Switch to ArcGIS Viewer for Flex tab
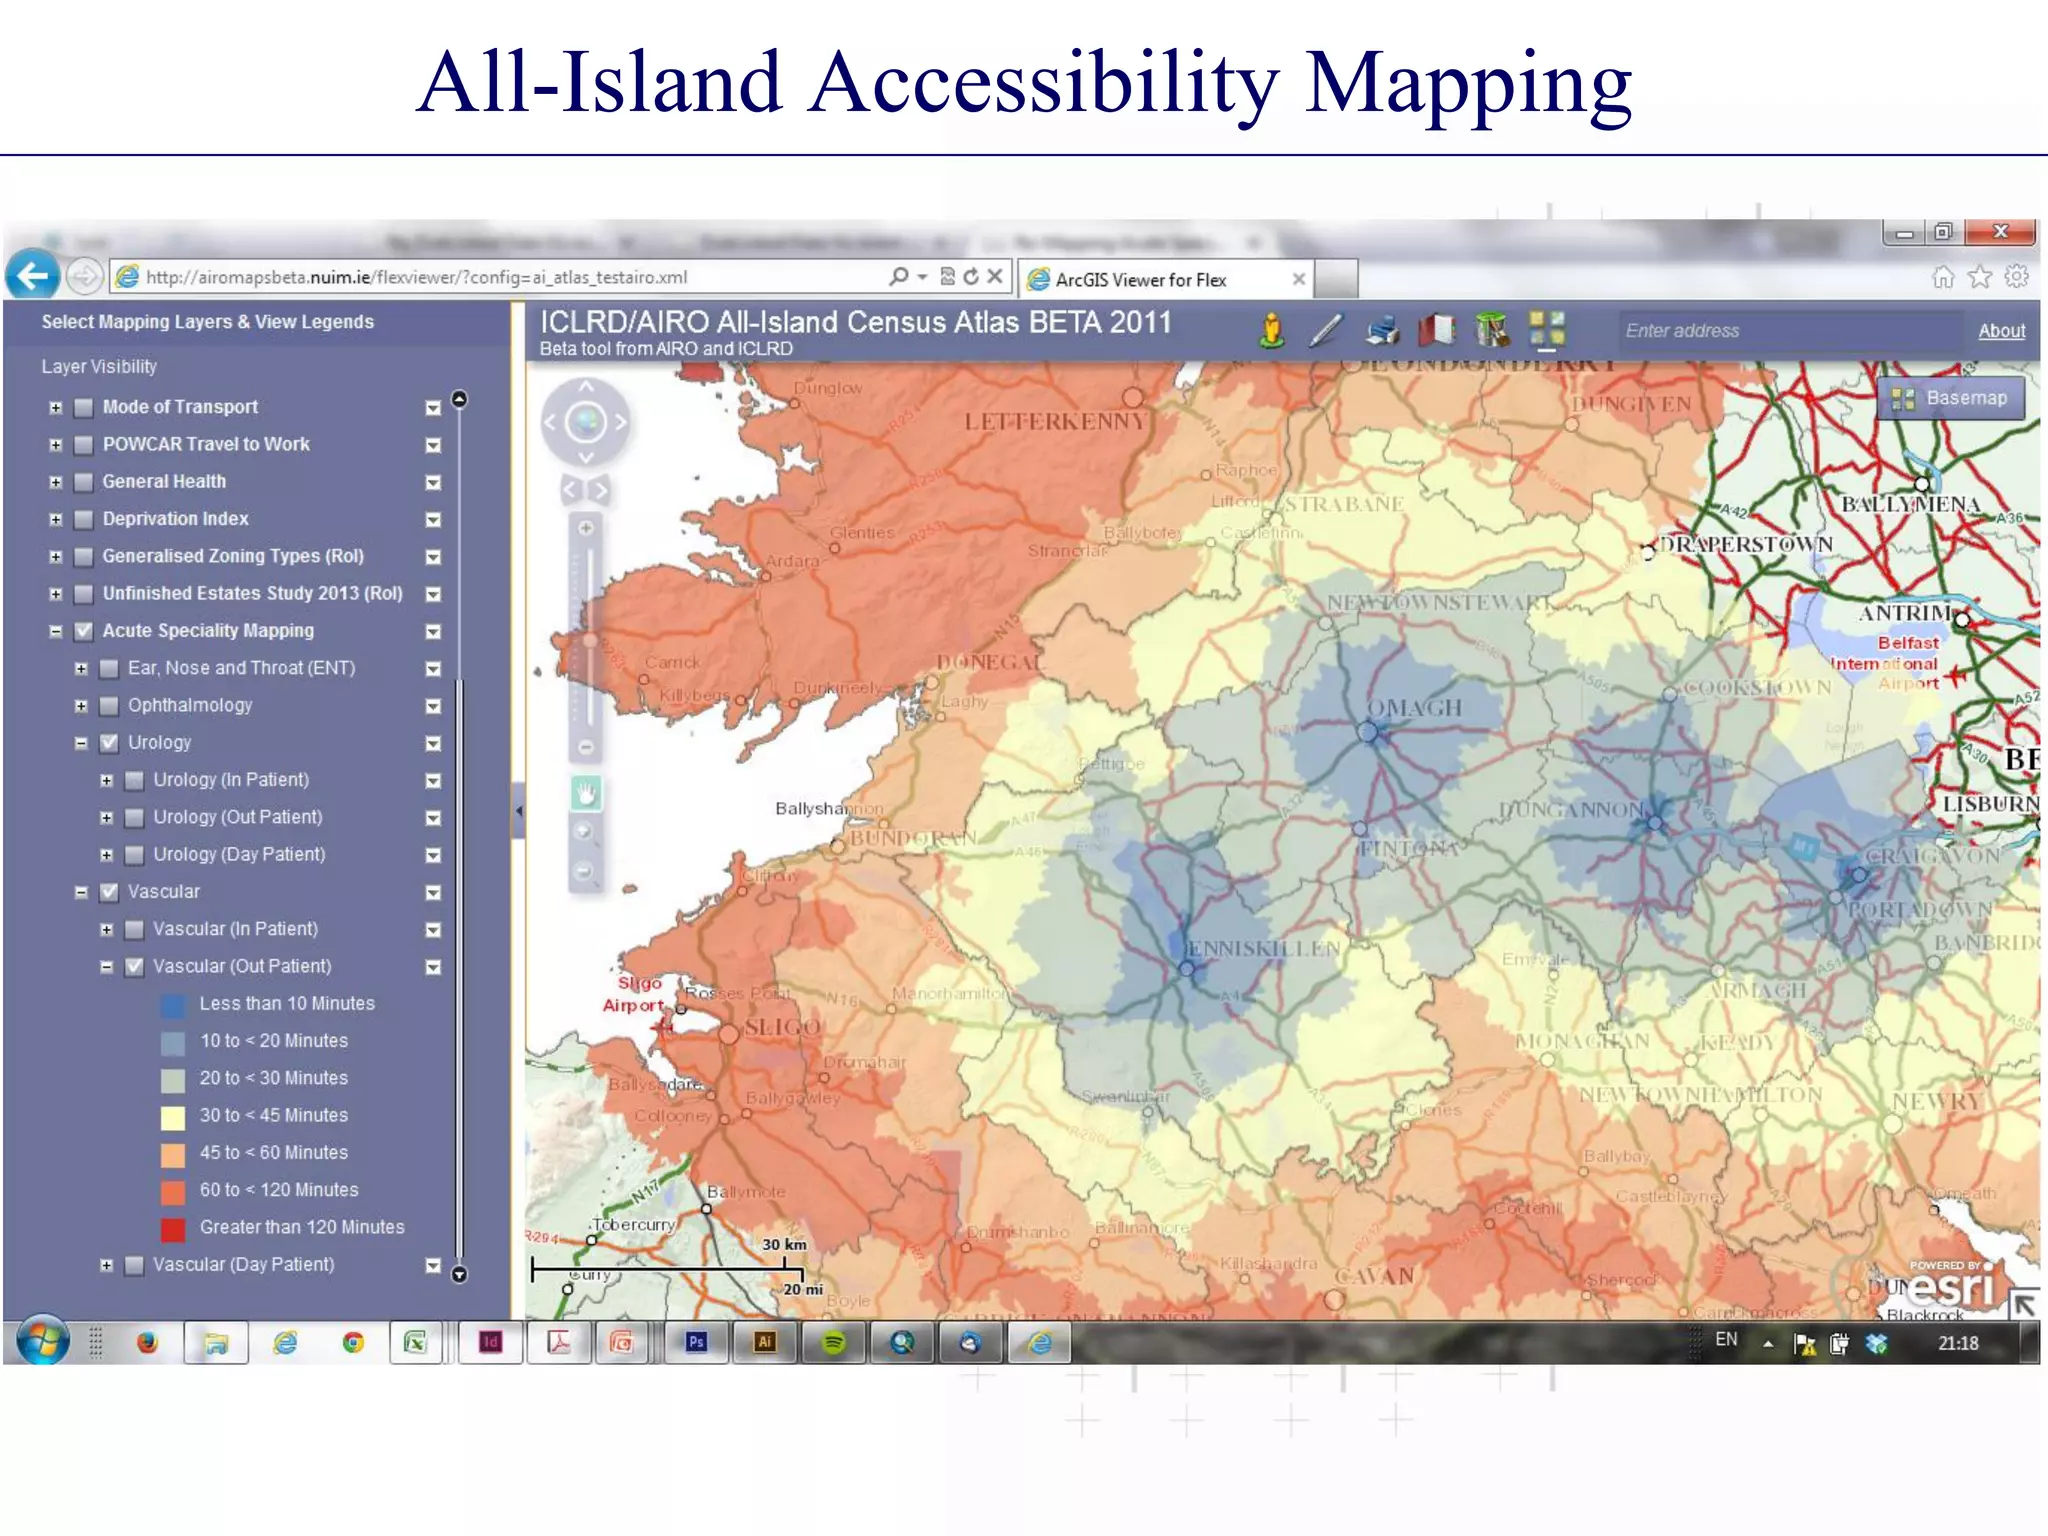2048x1536 pixels. (1140, 280)
